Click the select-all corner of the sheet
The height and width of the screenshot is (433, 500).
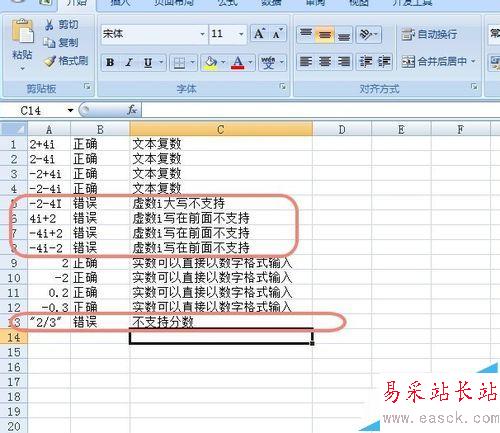14,129
